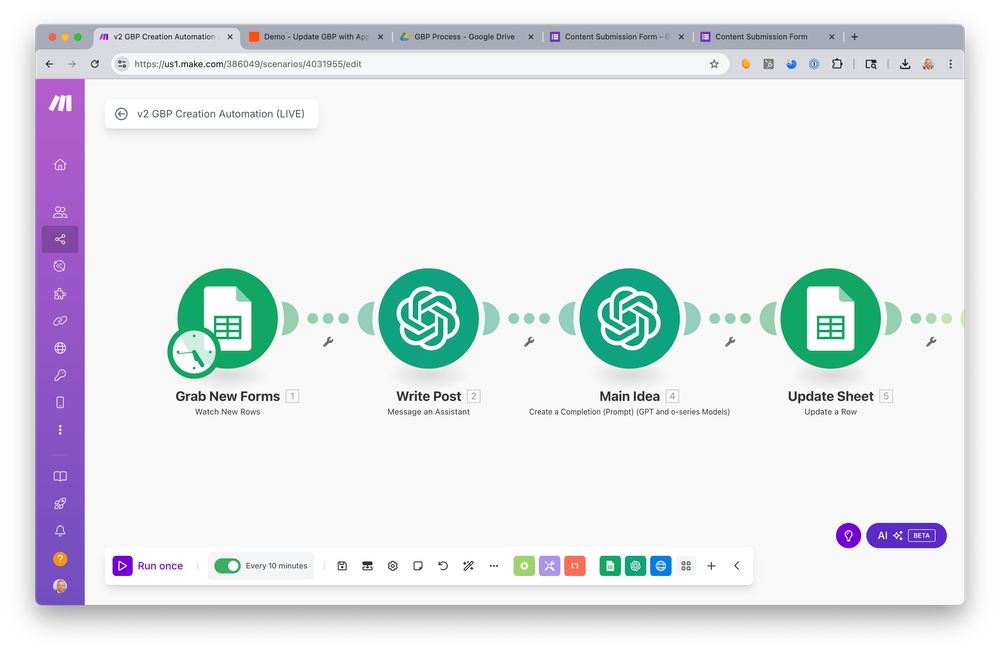Click the wrench after Update Sheet module
Viewport: 1000px width, 652px height.
930,342
